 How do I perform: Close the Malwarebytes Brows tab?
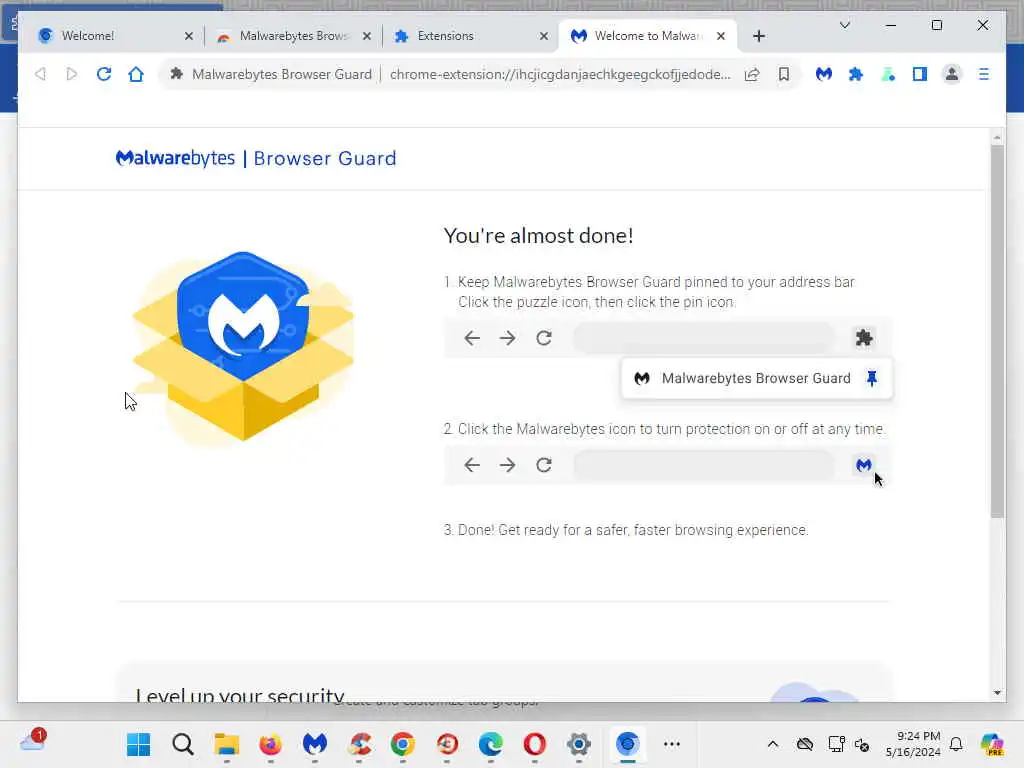click(x=367, y=36)
